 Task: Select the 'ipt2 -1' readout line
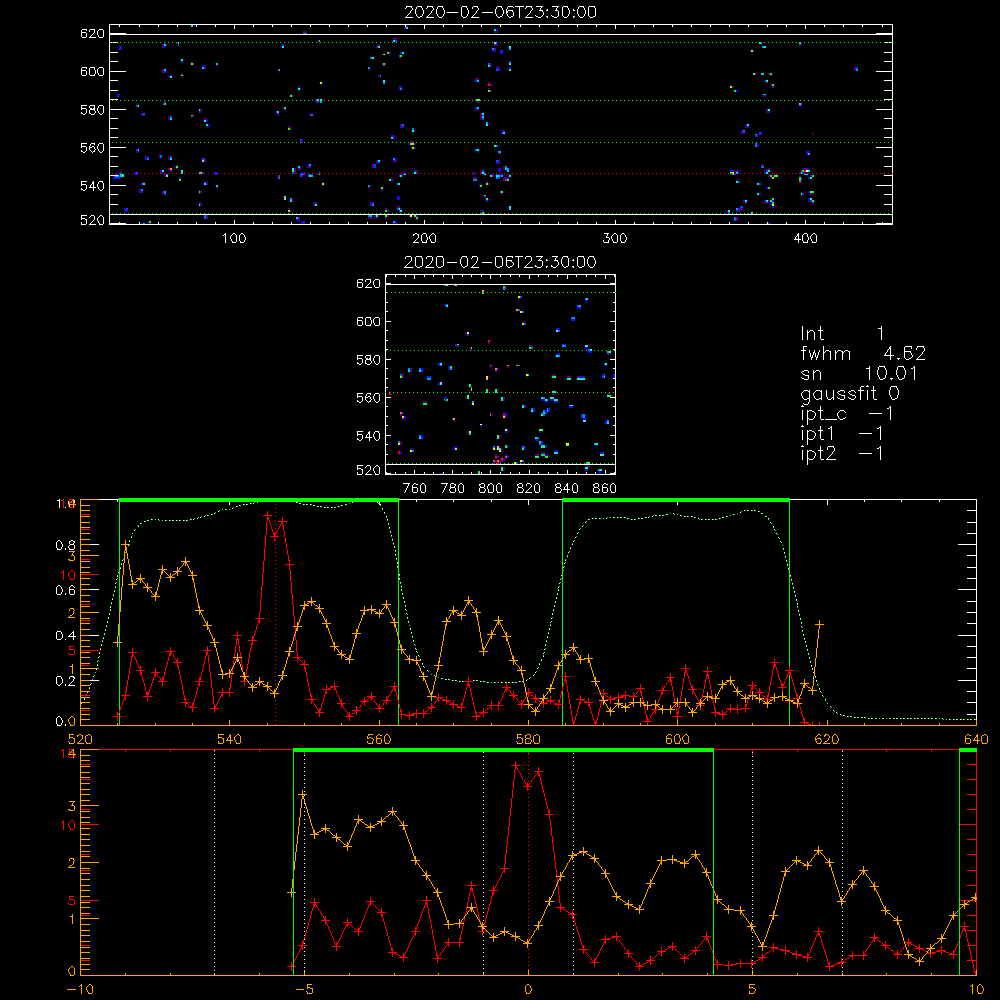point(842,453)
